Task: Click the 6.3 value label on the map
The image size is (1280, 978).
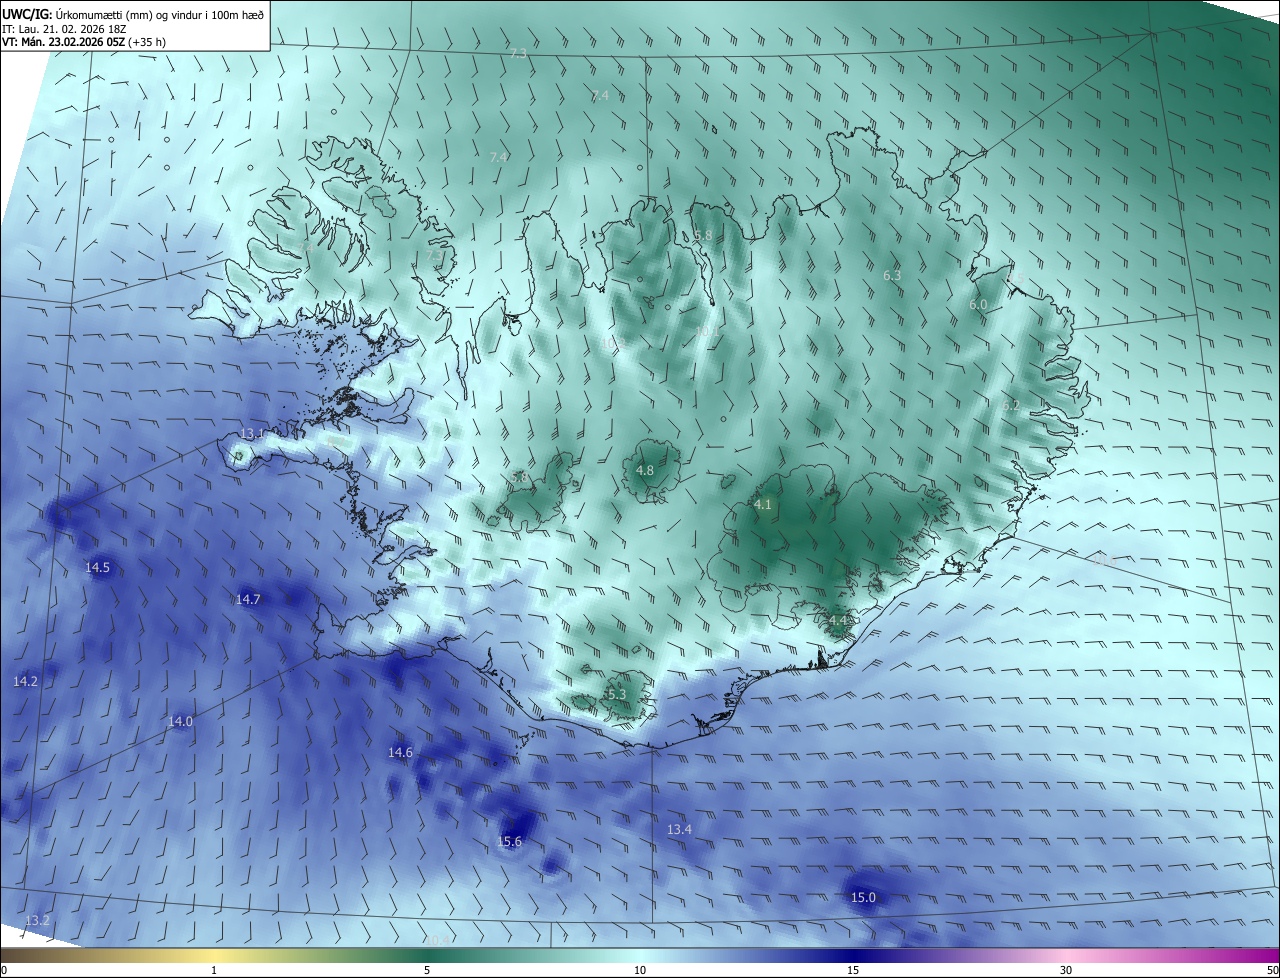Action: [892, 274]
